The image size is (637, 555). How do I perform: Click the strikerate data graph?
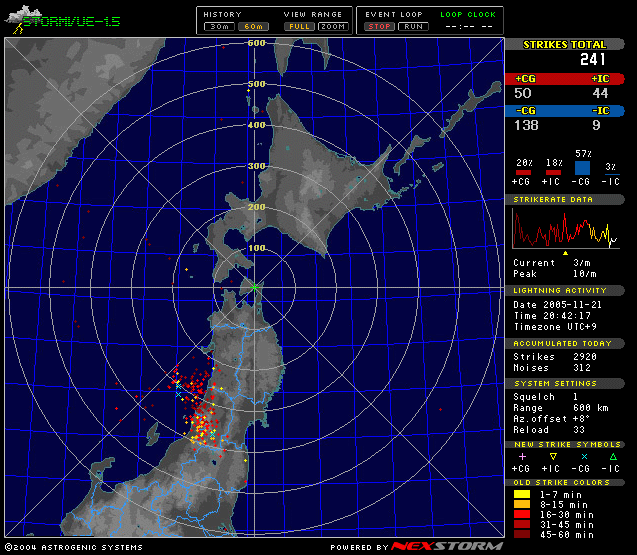tap(567, 229)
